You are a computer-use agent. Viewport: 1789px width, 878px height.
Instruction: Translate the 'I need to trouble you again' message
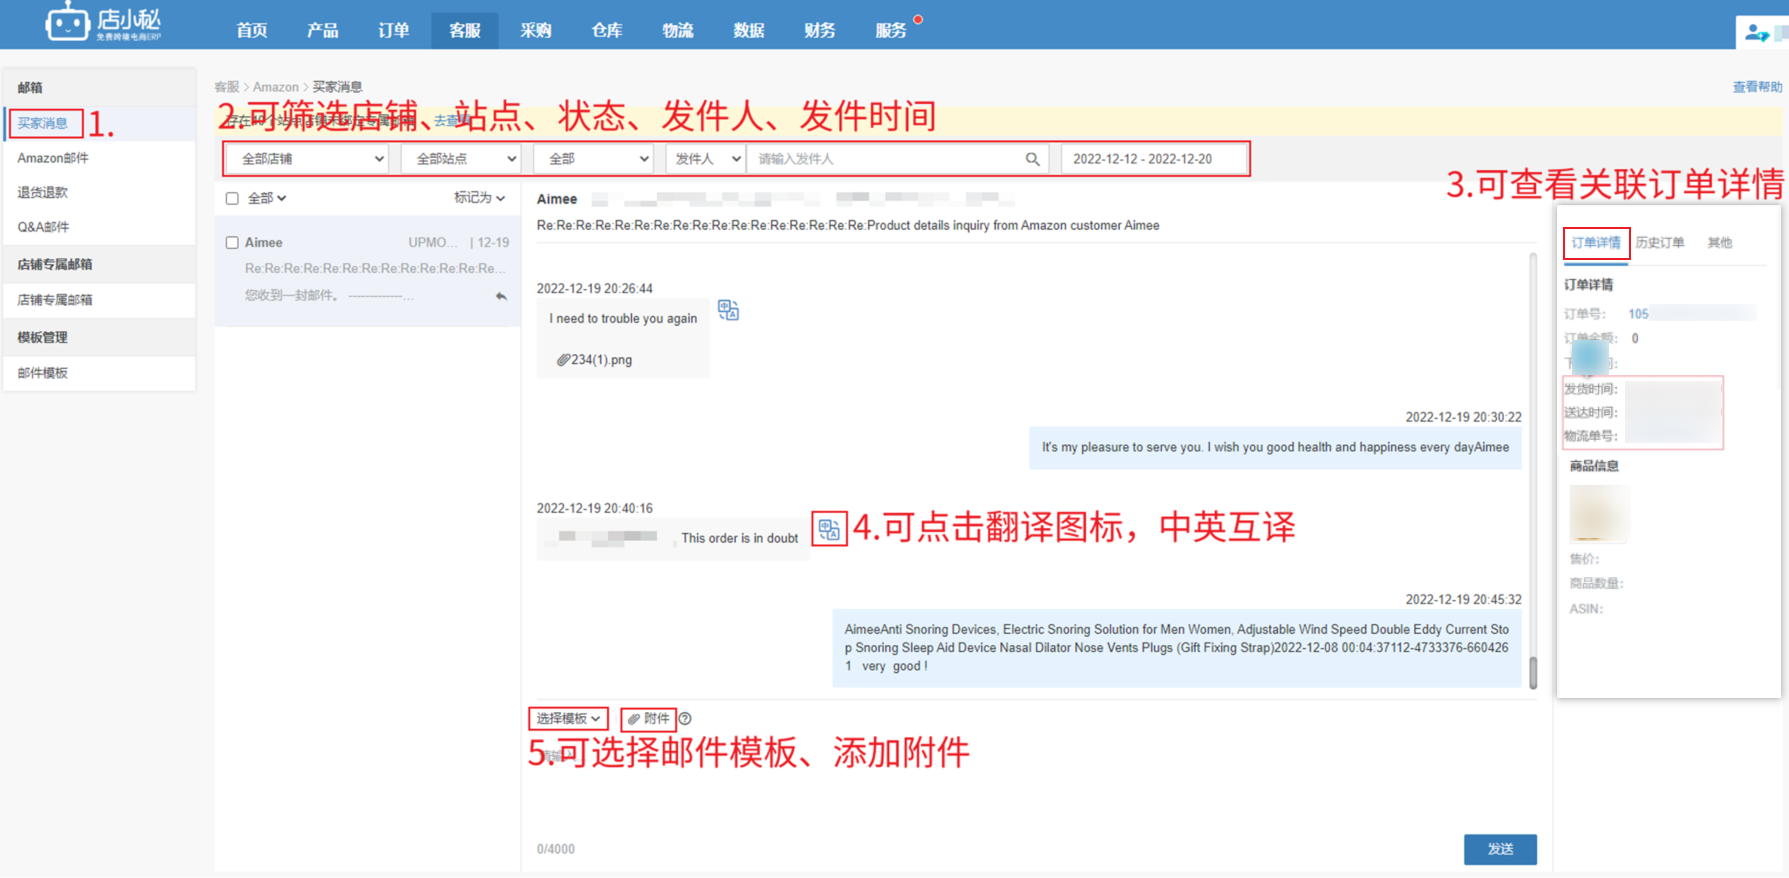click(728, 310)
